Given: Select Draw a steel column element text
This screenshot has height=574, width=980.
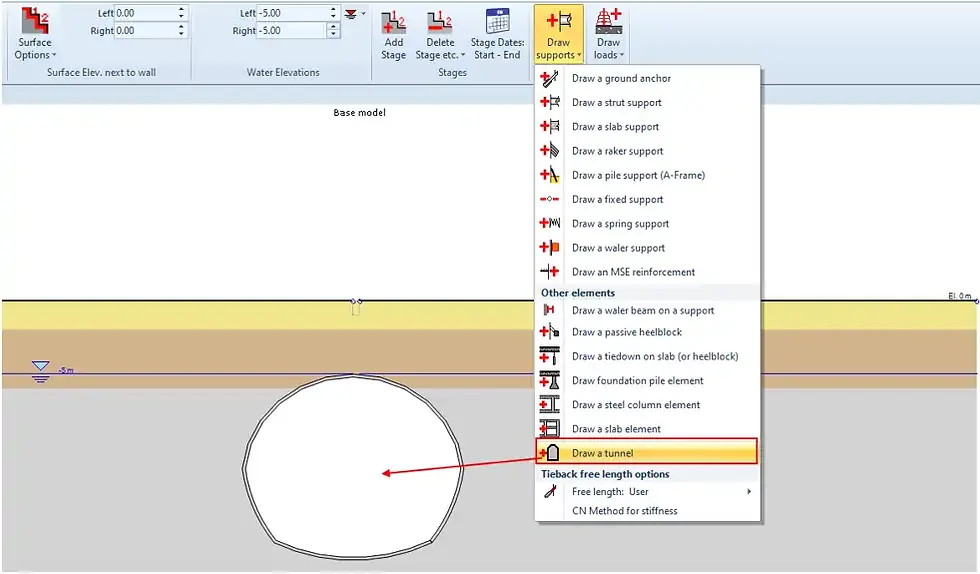Looking at the screenshot, I should (636, 405).
